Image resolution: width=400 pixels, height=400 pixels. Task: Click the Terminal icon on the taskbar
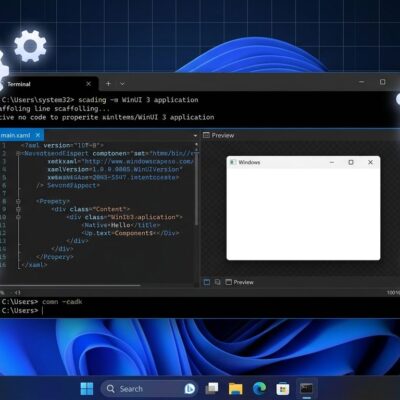pyautogui.click(x=306, y=388)
